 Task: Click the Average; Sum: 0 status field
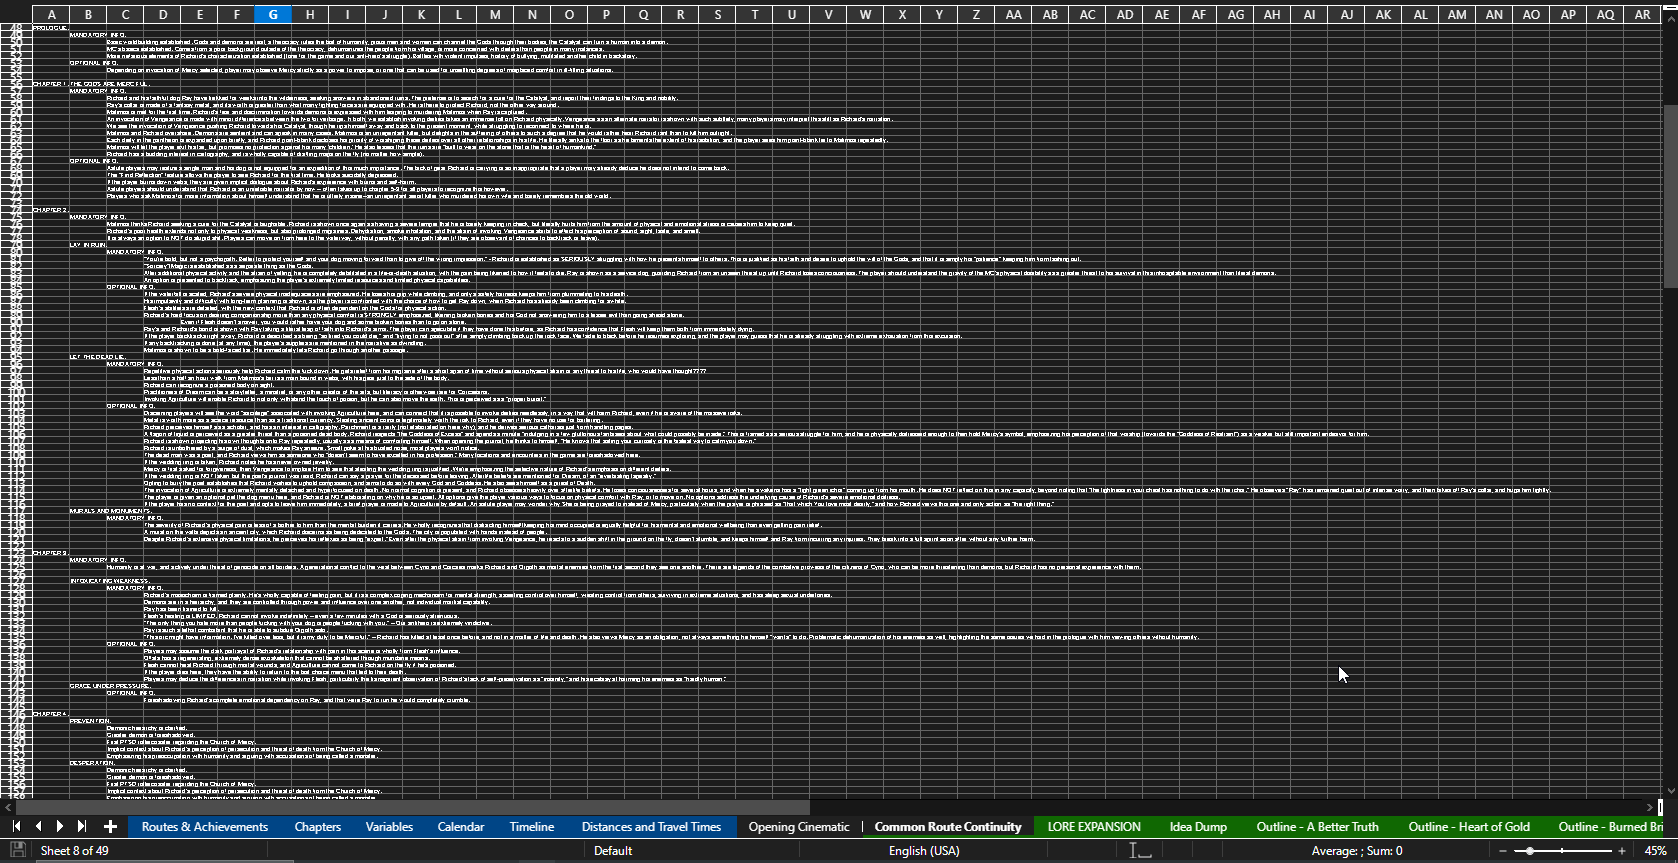click(x=1357, y=851)
